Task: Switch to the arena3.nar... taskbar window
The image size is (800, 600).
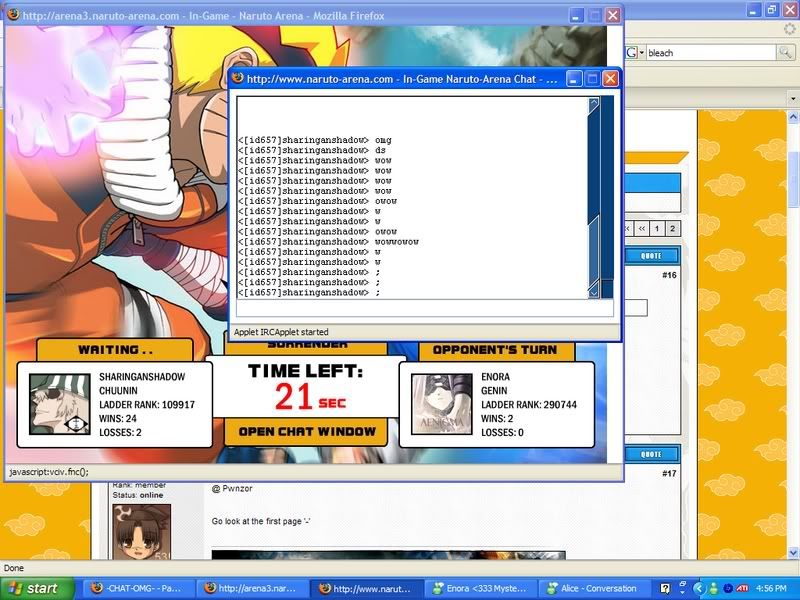Action: (253, 588)
